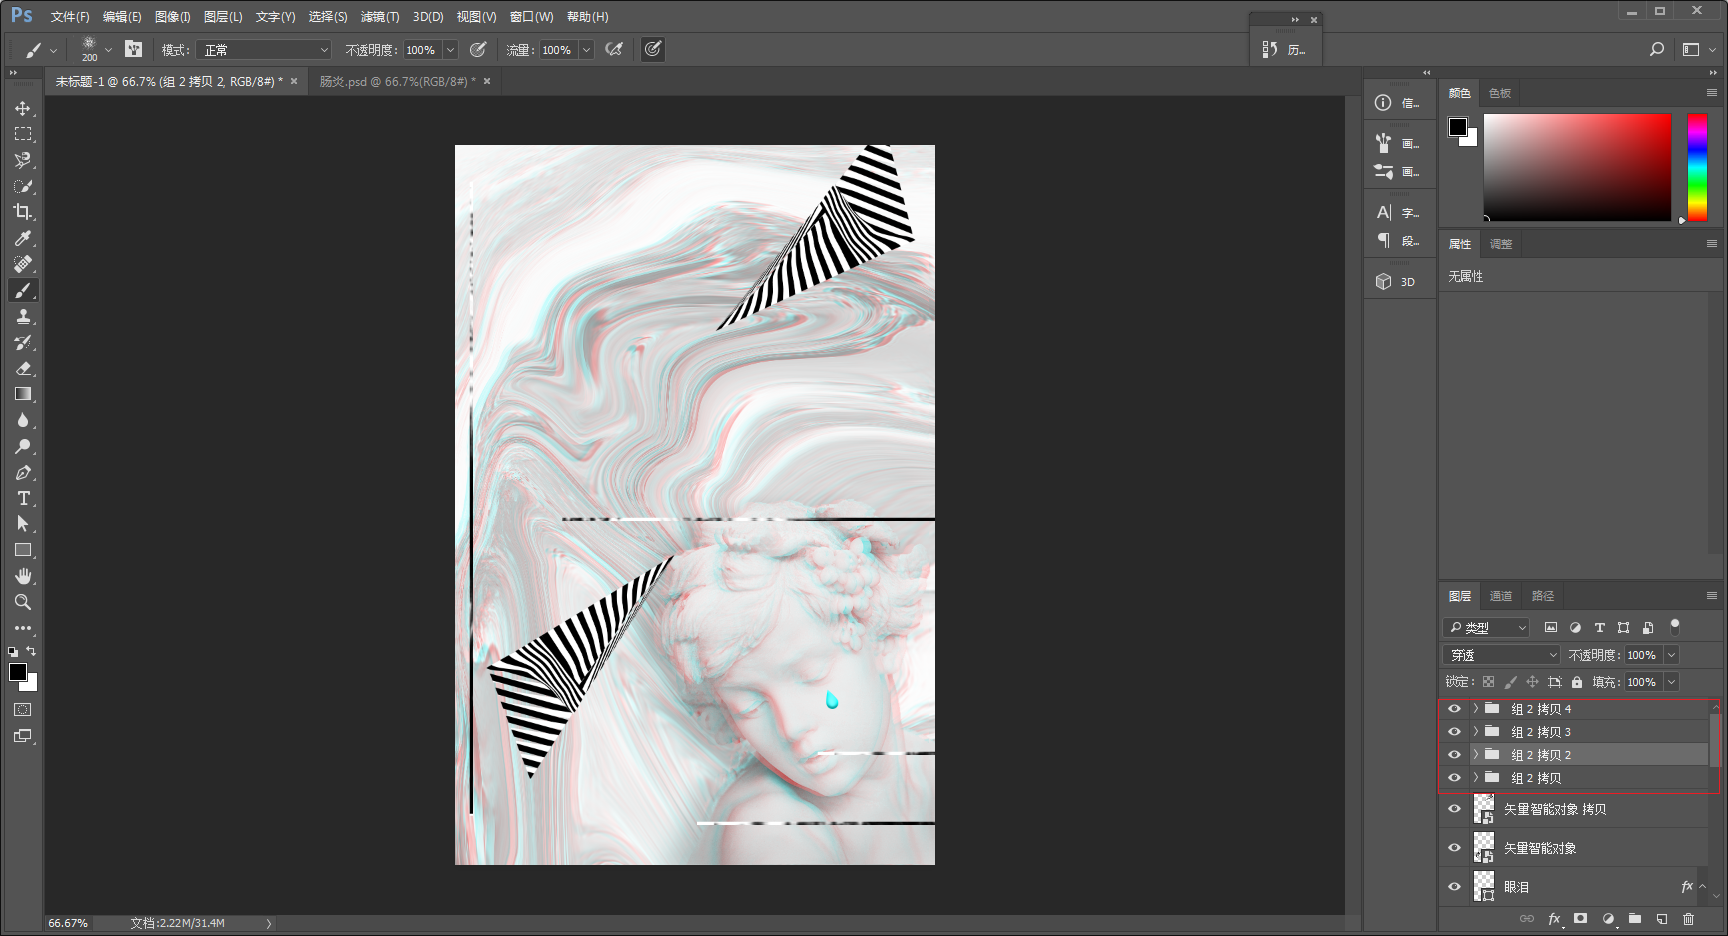1728x936 pixels.
Task: Switch default foreground and background colors icon
Action: coord(12,651)
